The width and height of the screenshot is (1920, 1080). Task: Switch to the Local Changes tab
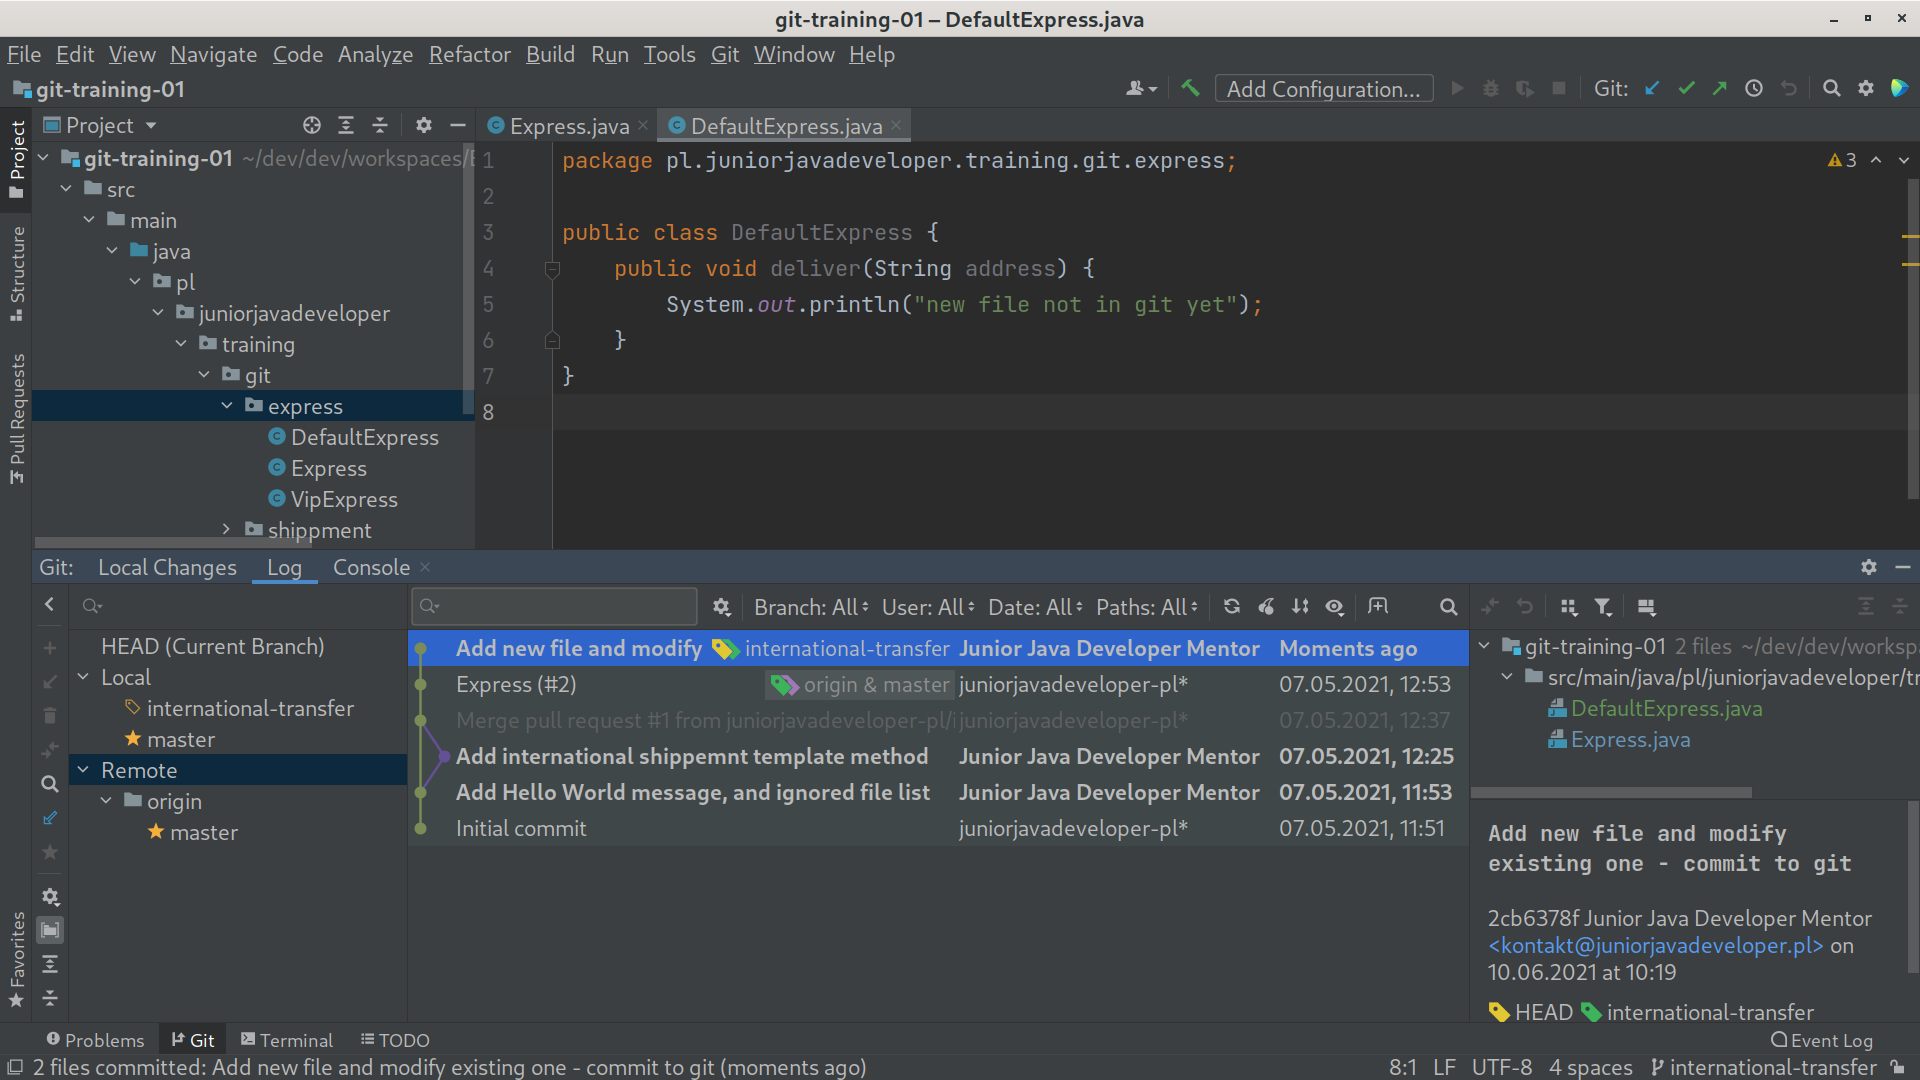point(167,567)
